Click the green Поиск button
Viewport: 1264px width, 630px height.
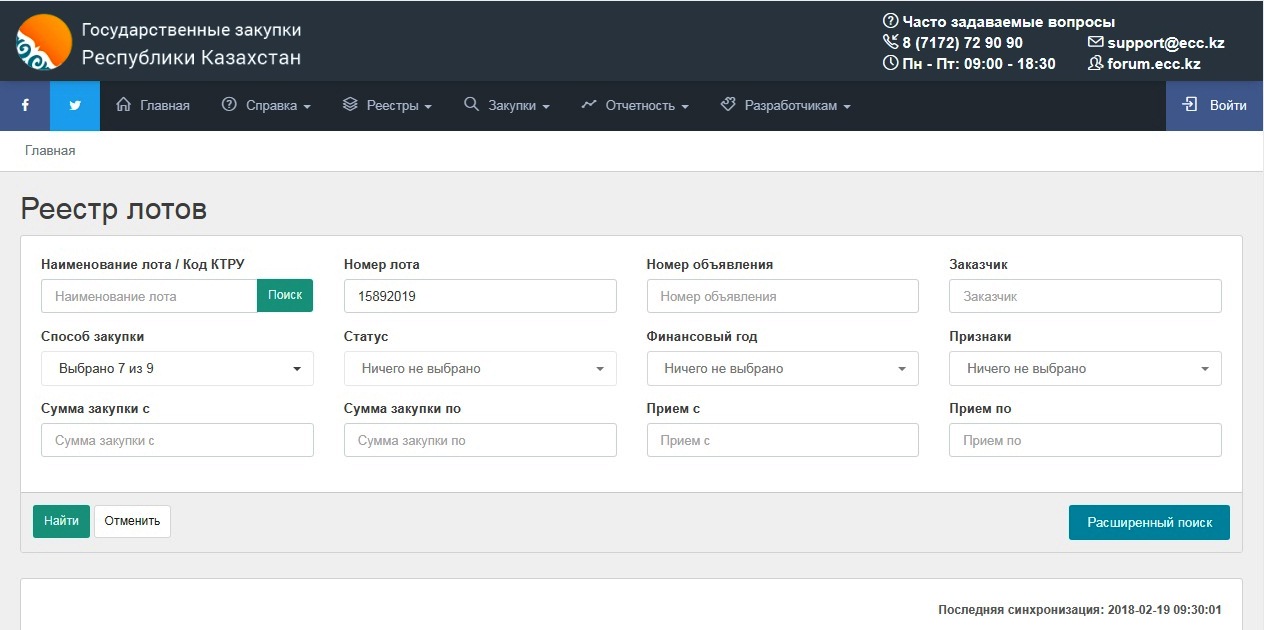285,296
